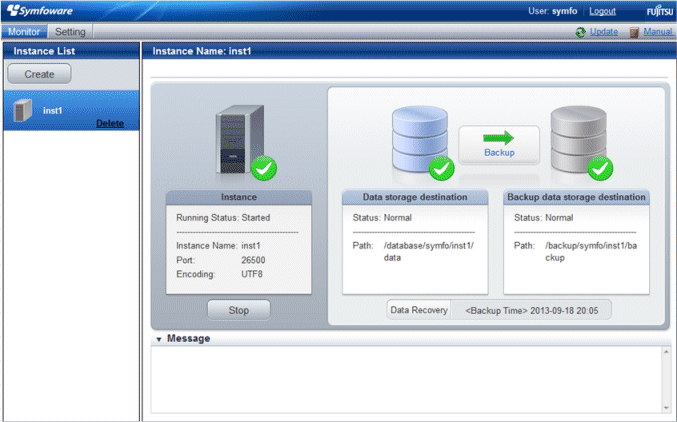Click the Message area scrollbar down arrow

click(666, 408)
